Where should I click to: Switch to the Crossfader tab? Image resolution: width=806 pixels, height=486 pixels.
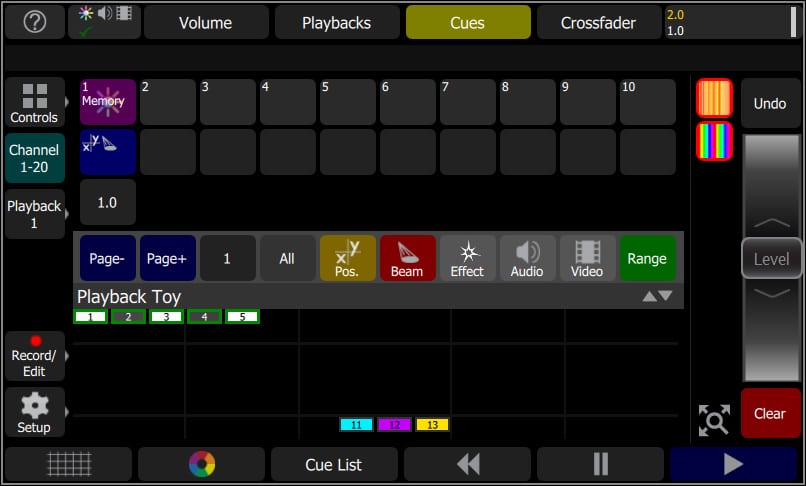[x=598, y=22]
